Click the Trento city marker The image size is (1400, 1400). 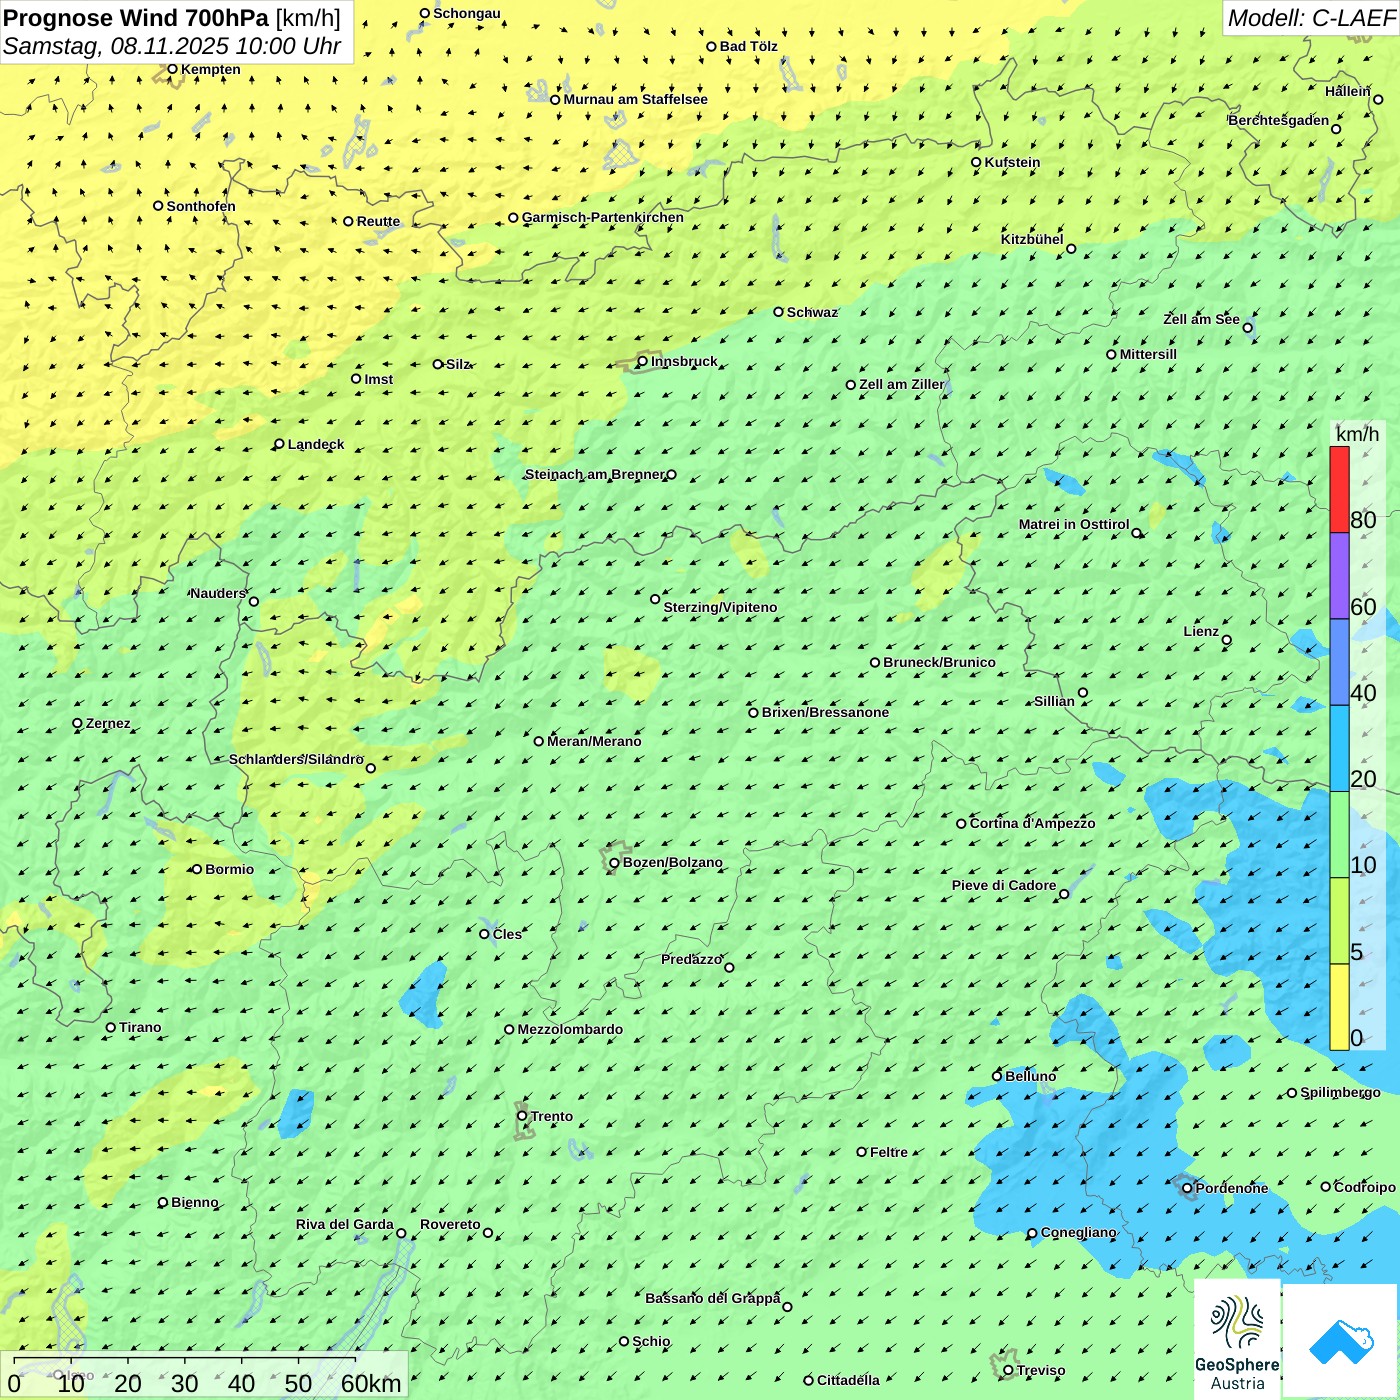click(522, 1115)
